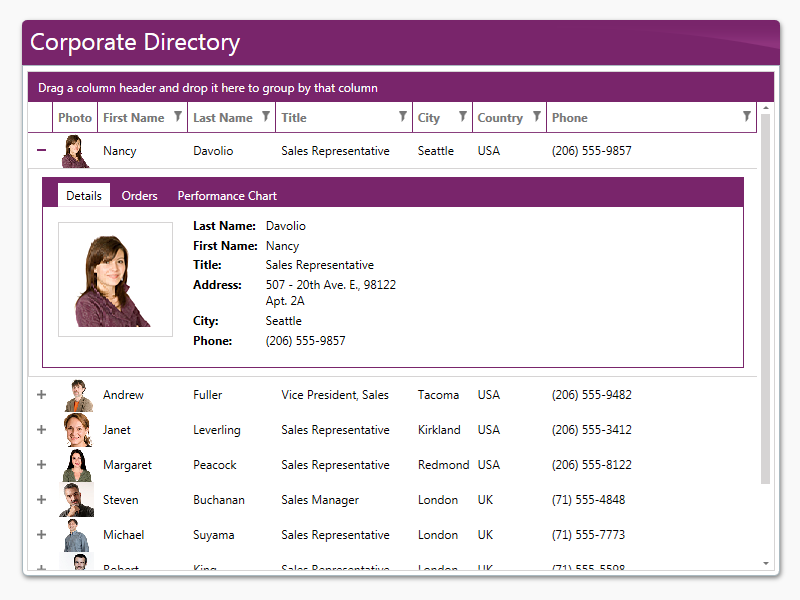Open the Phone column filter funnel
Screen dimensions: 800x600
[746, 117]
